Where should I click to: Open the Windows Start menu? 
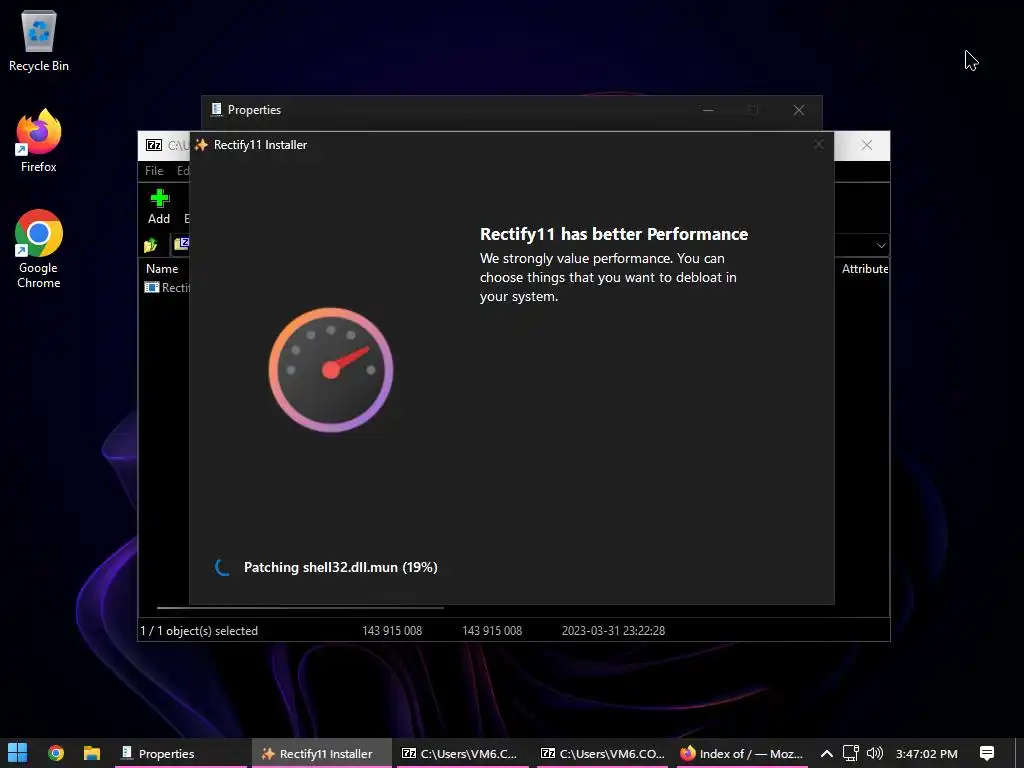tap(18, 753)
